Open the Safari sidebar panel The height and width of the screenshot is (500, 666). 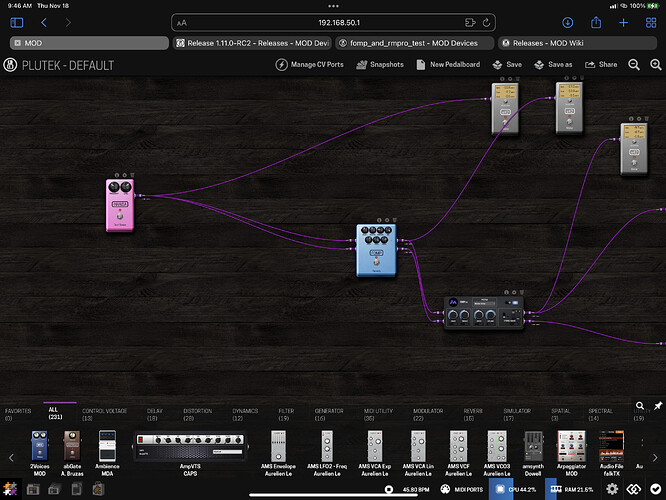pyautogui.click(x=17, y=23)
